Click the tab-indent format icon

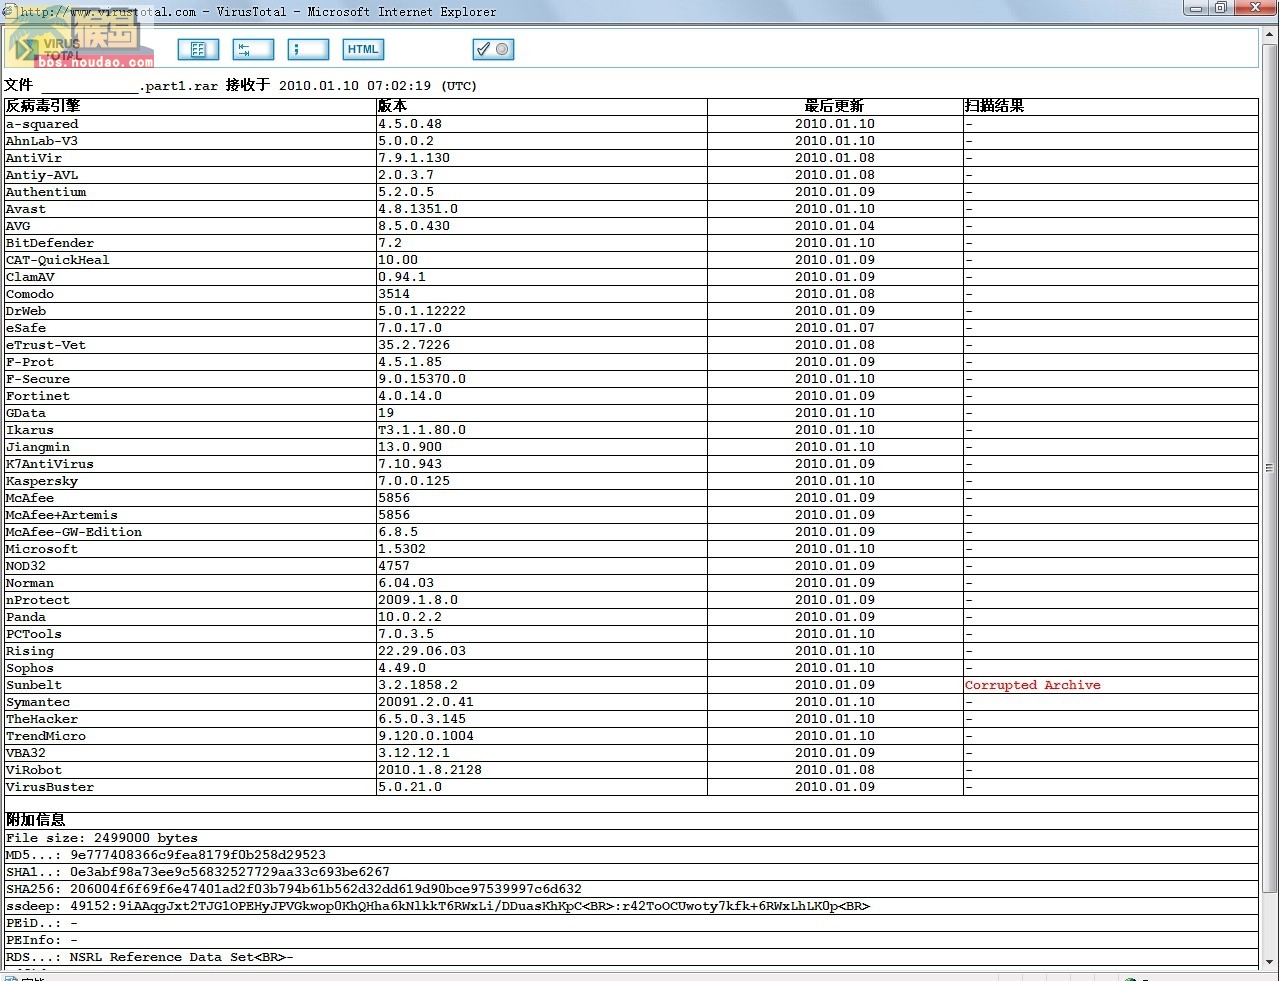coord(253,49)
